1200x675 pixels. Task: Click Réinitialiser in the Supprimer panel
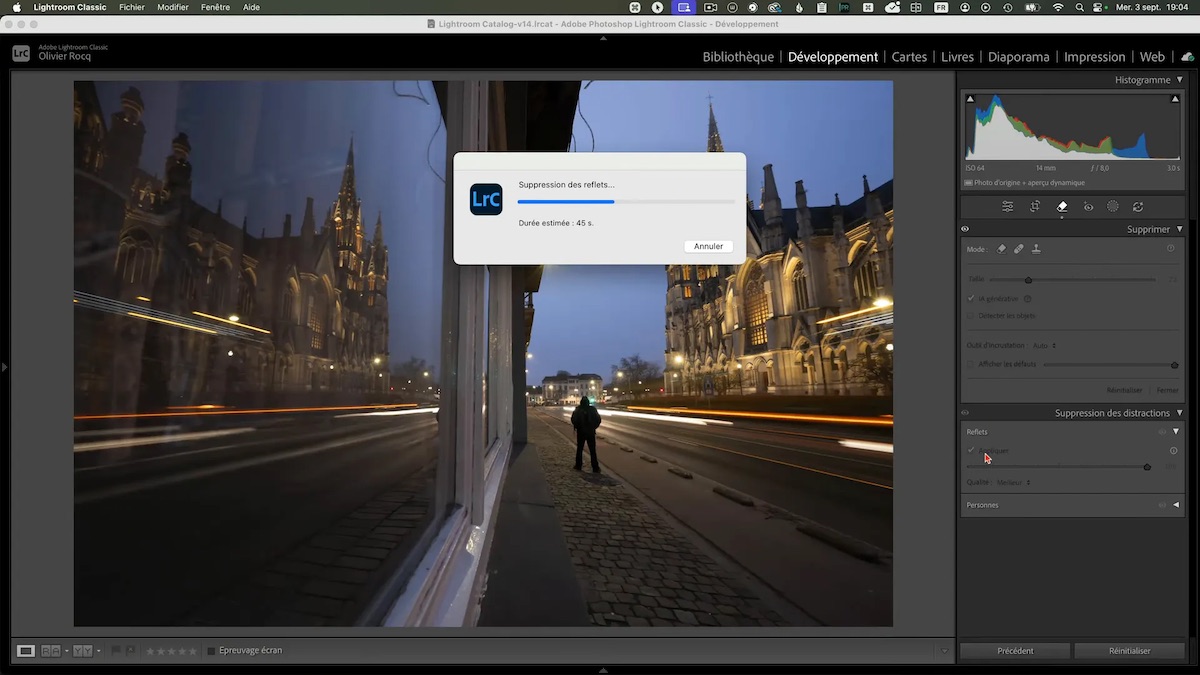tap(1124, 390)
